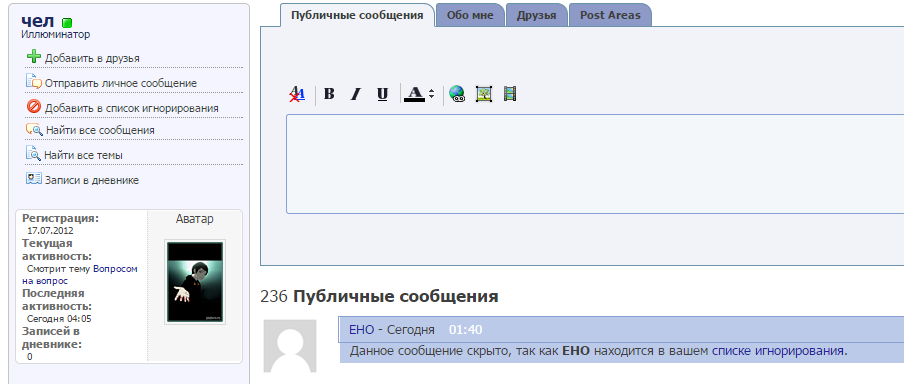Image resolution: width=904 pixels, height=384 pixels.
Task: Open Найти все темы link
Action: click(84, 156)
